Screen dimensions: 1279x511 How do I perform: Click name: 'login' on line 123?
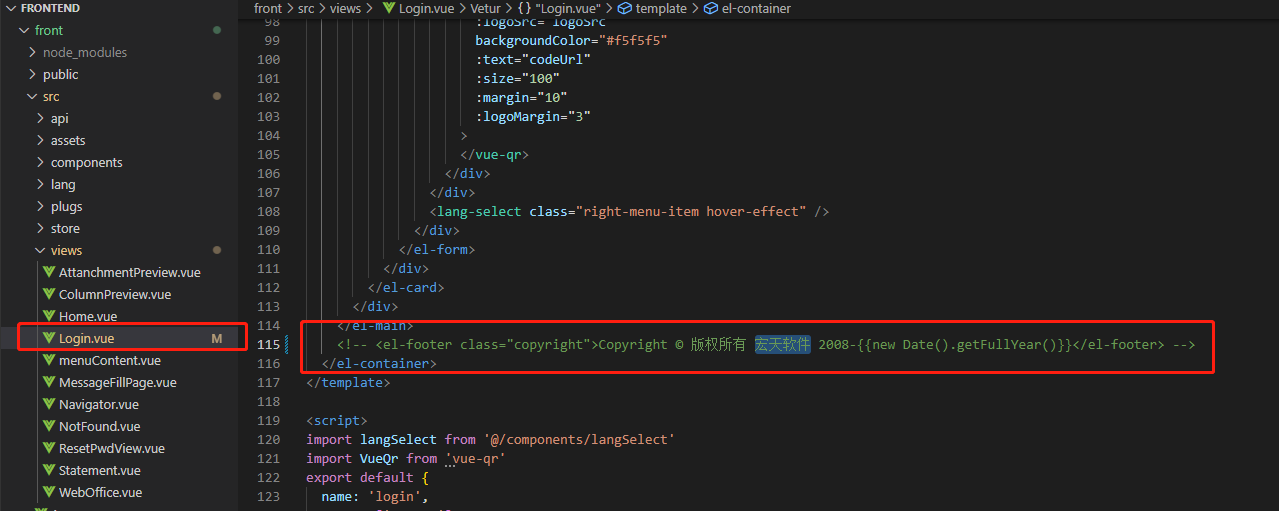coord(375,496)
